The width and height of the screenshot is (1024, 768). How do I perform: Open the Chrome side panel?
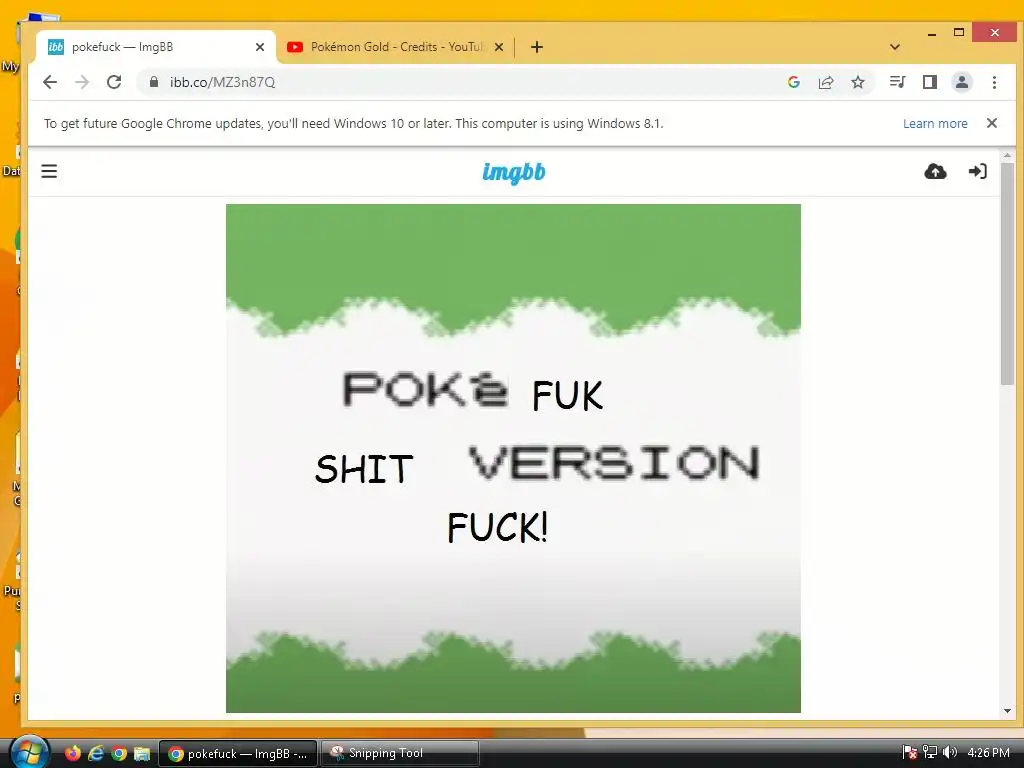[929, 82]
